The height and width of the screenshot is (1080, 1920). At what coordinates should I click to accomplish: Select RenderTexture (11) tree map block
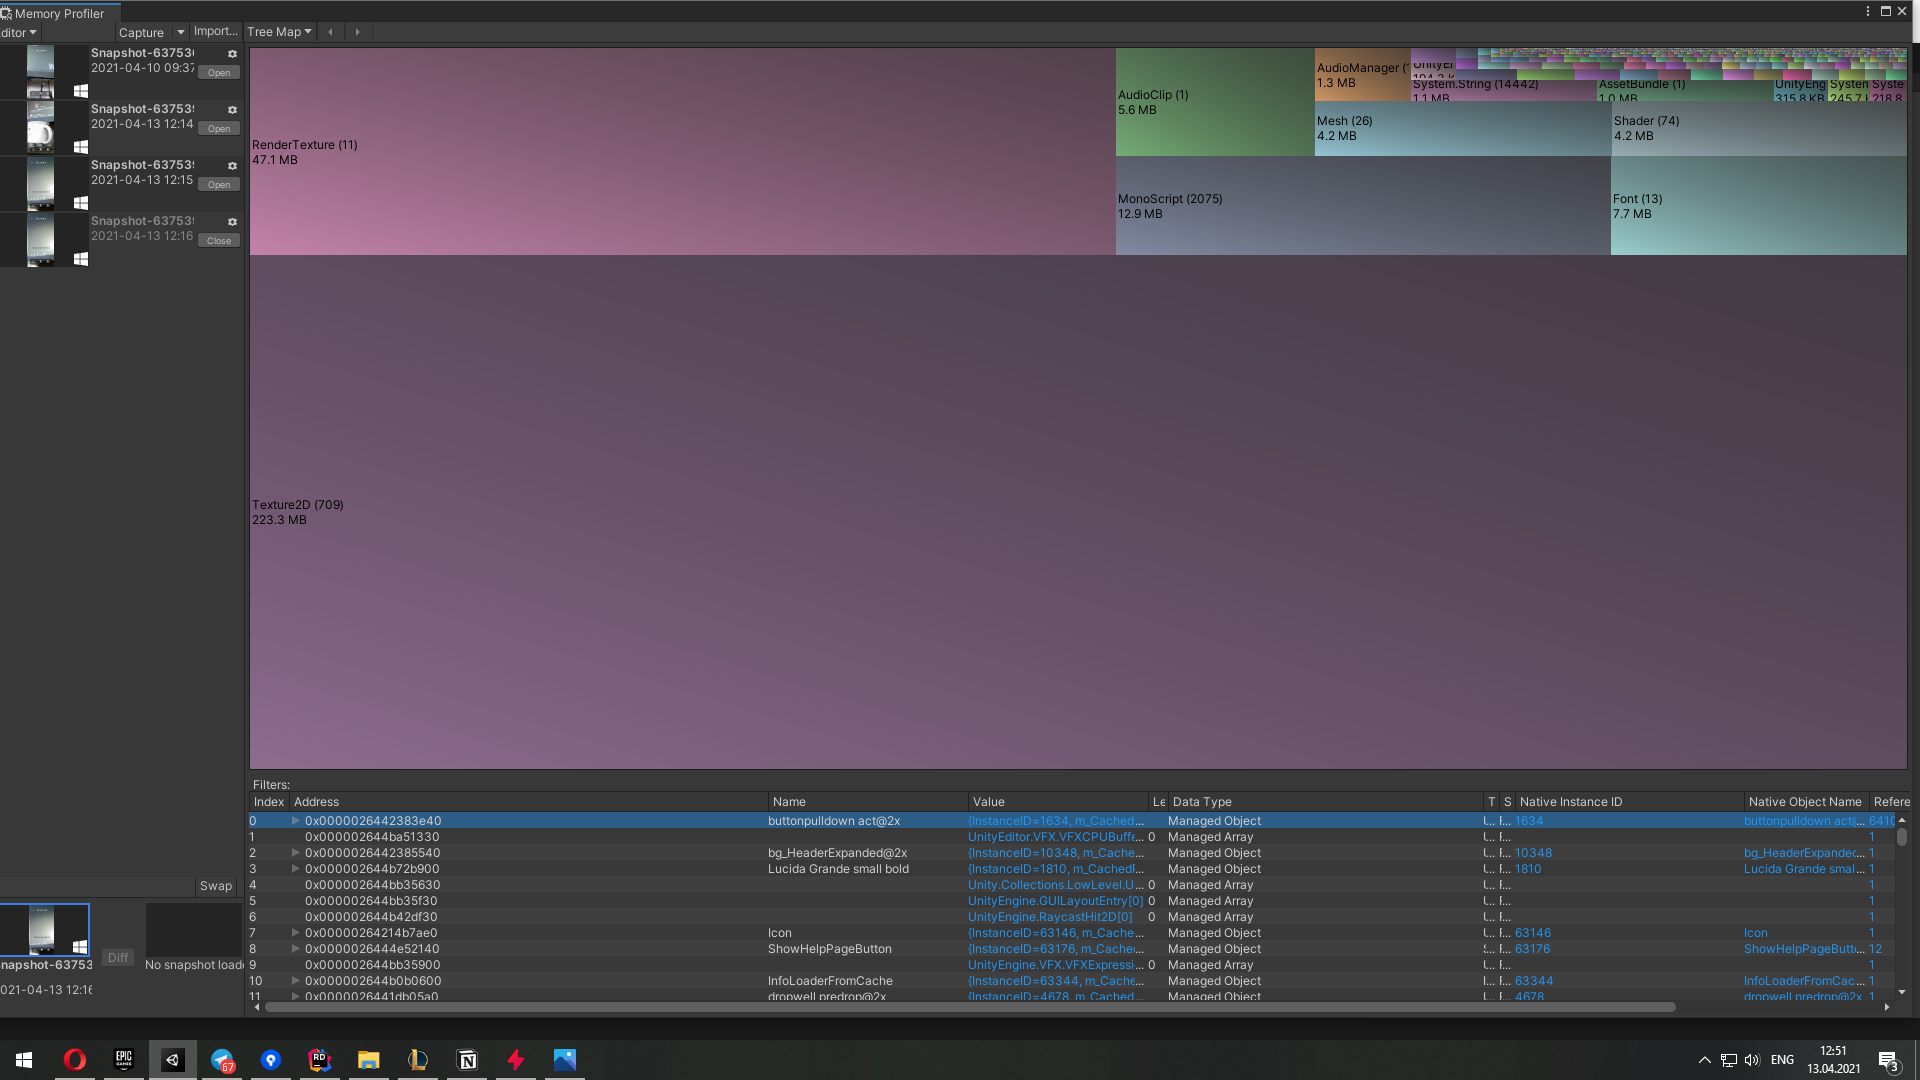click(x=682, y=151)
